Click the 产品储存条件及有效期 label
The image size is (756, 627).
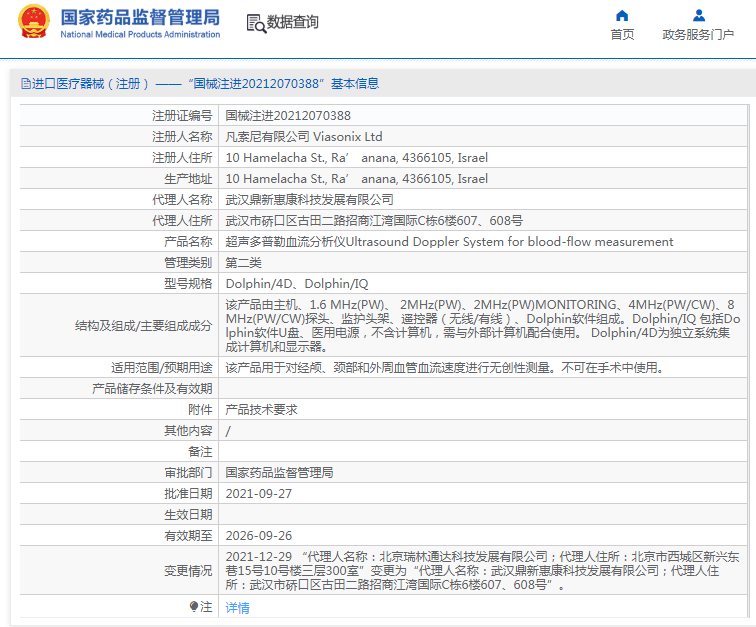coord(152,389)
